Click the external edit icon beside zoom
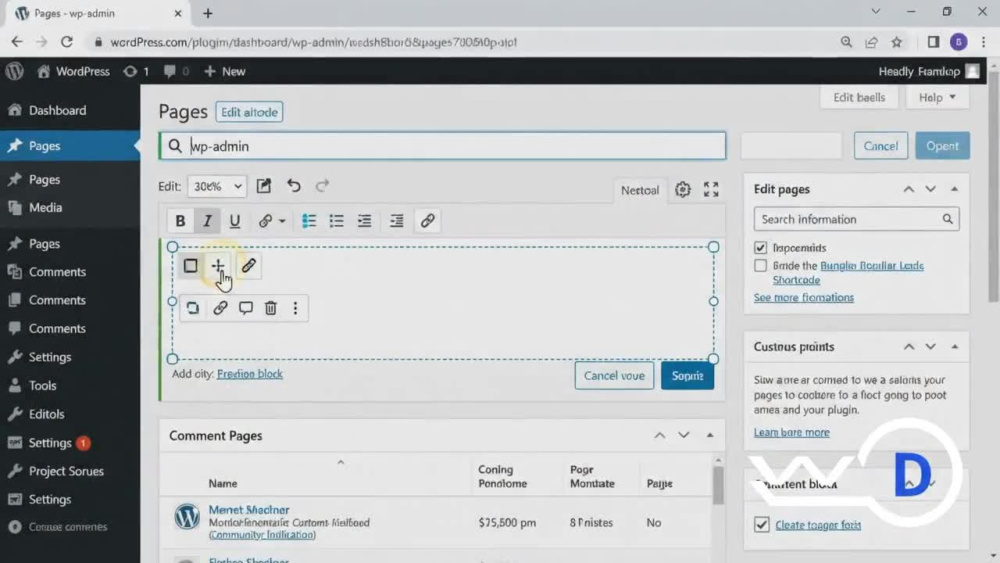Image resolution: width=1000 pixels, height=563 pixels. [263, 186]
